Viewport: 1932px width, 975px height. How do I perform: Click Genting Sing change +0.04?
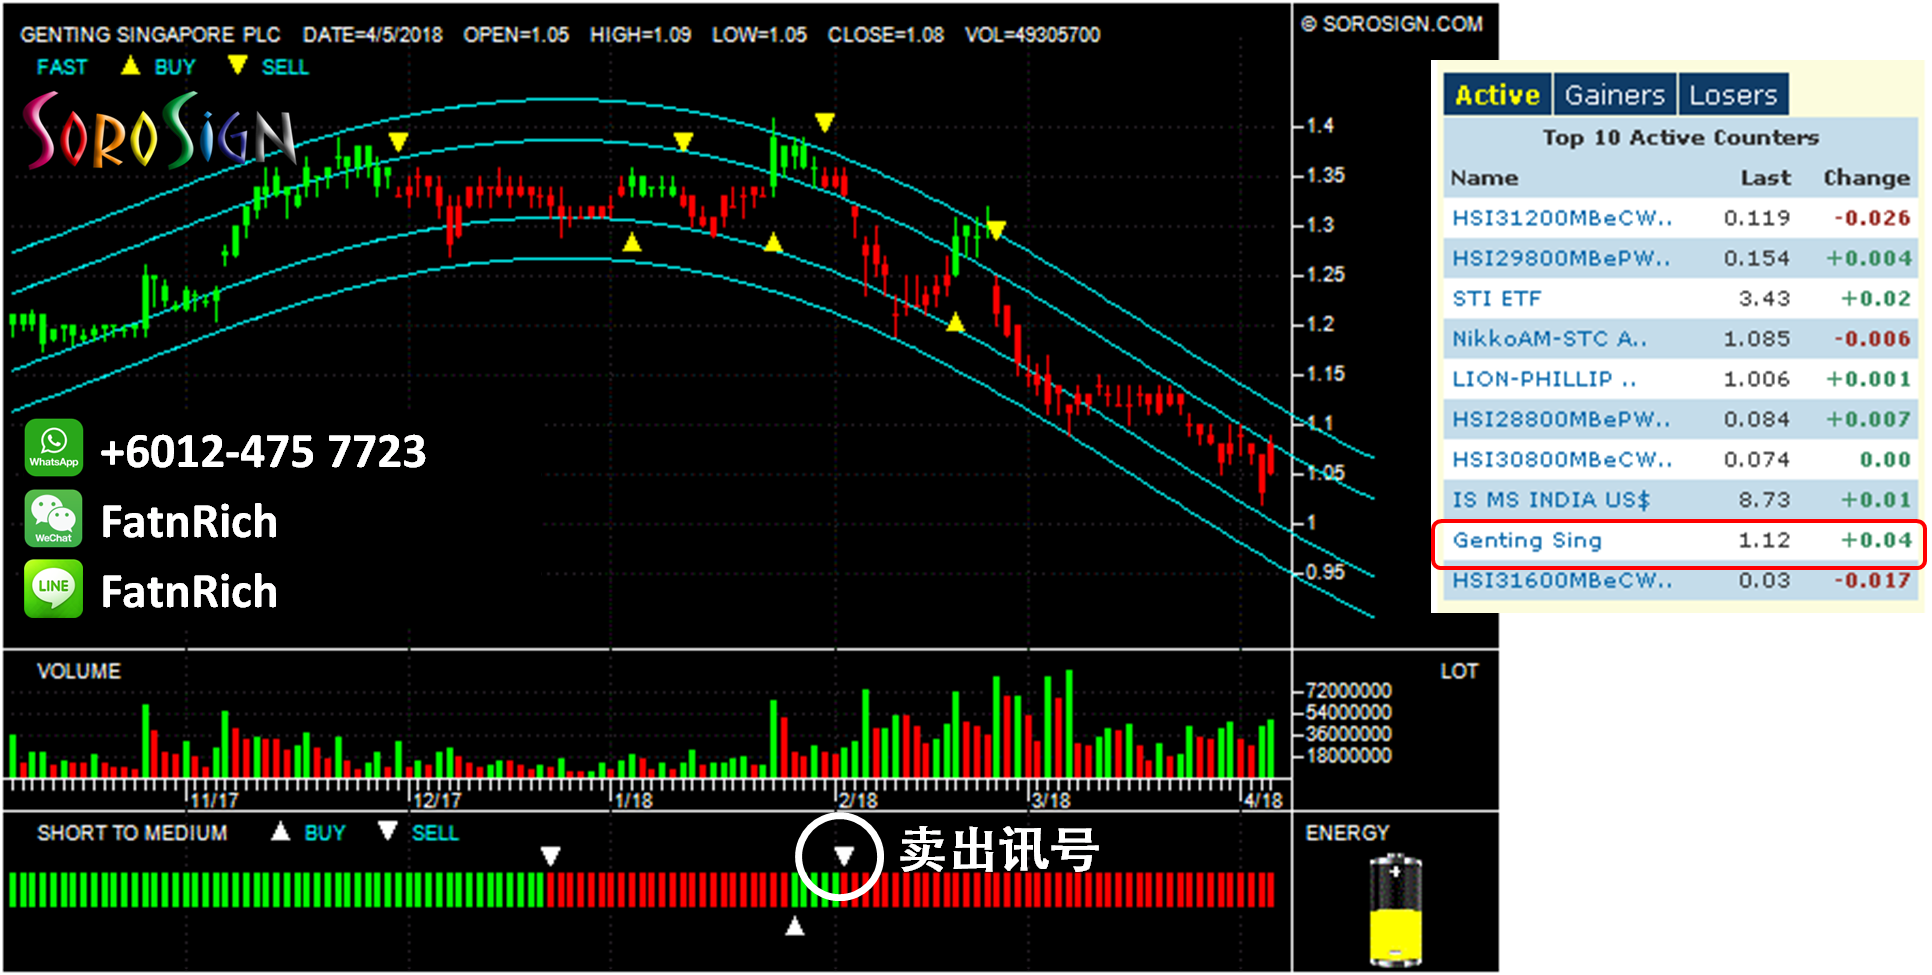(x=1876, y=540)
